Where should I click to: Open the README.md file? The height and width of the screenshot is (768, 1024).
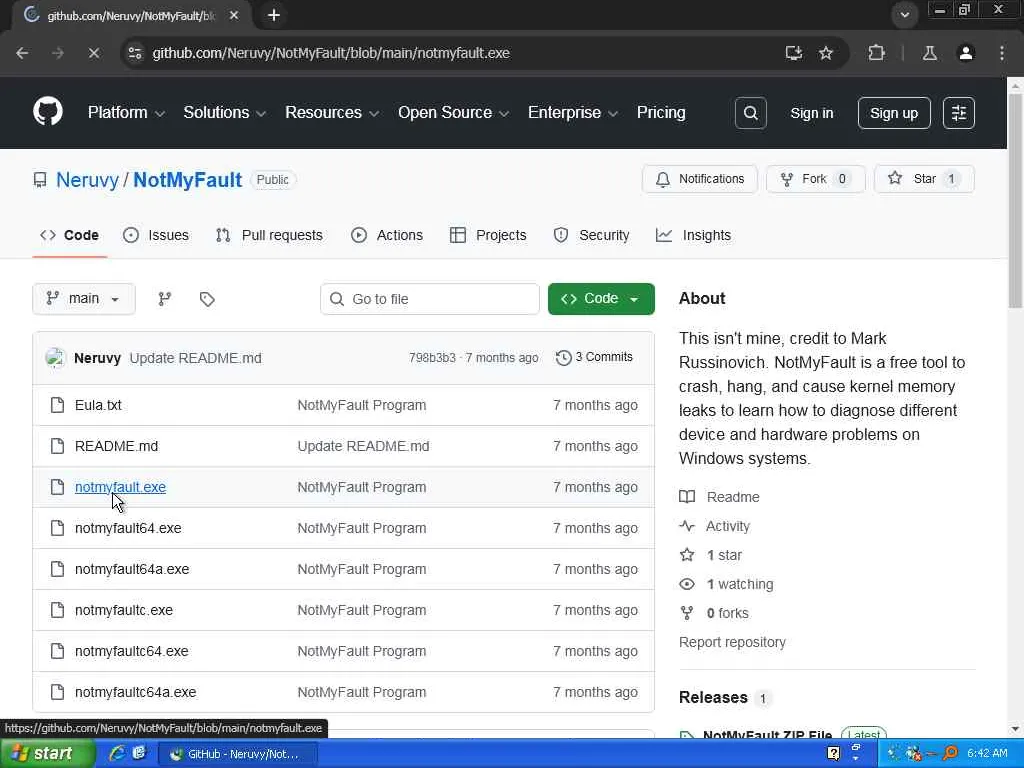click(x=116, y=446)
